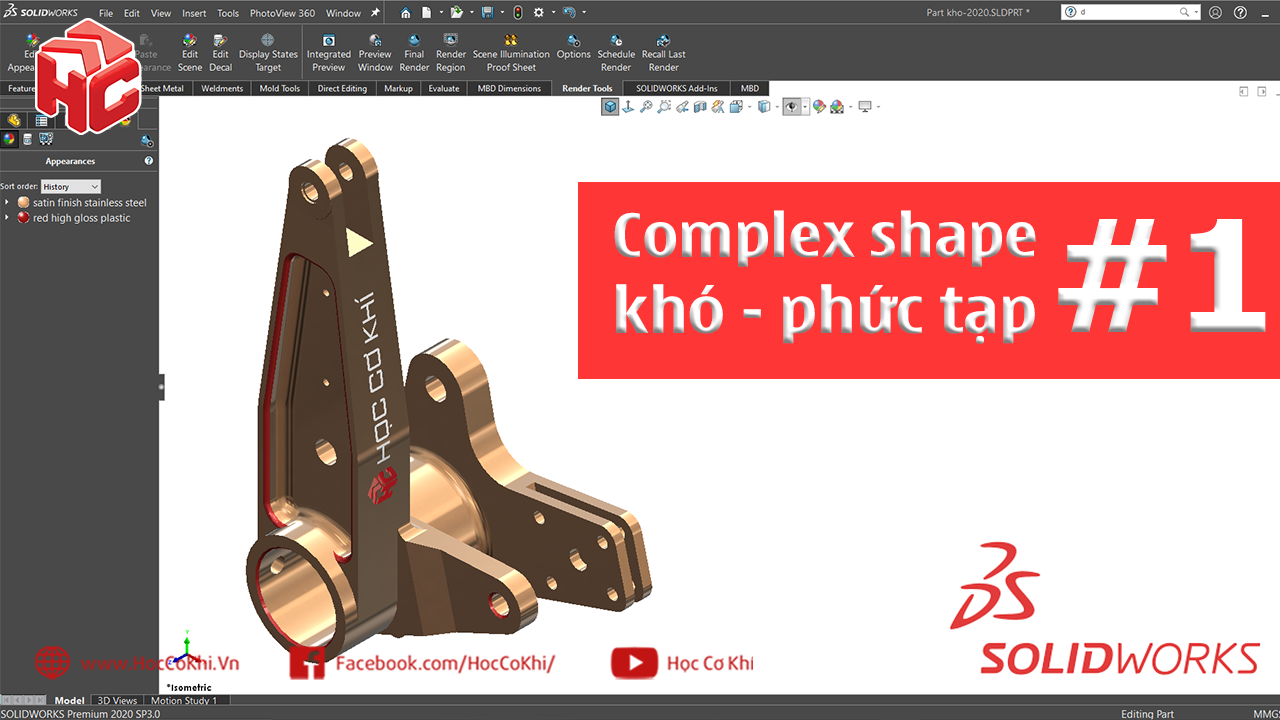The image size is (1280, 720).
Task: Click the New document icon
Action: pos(426,13)
